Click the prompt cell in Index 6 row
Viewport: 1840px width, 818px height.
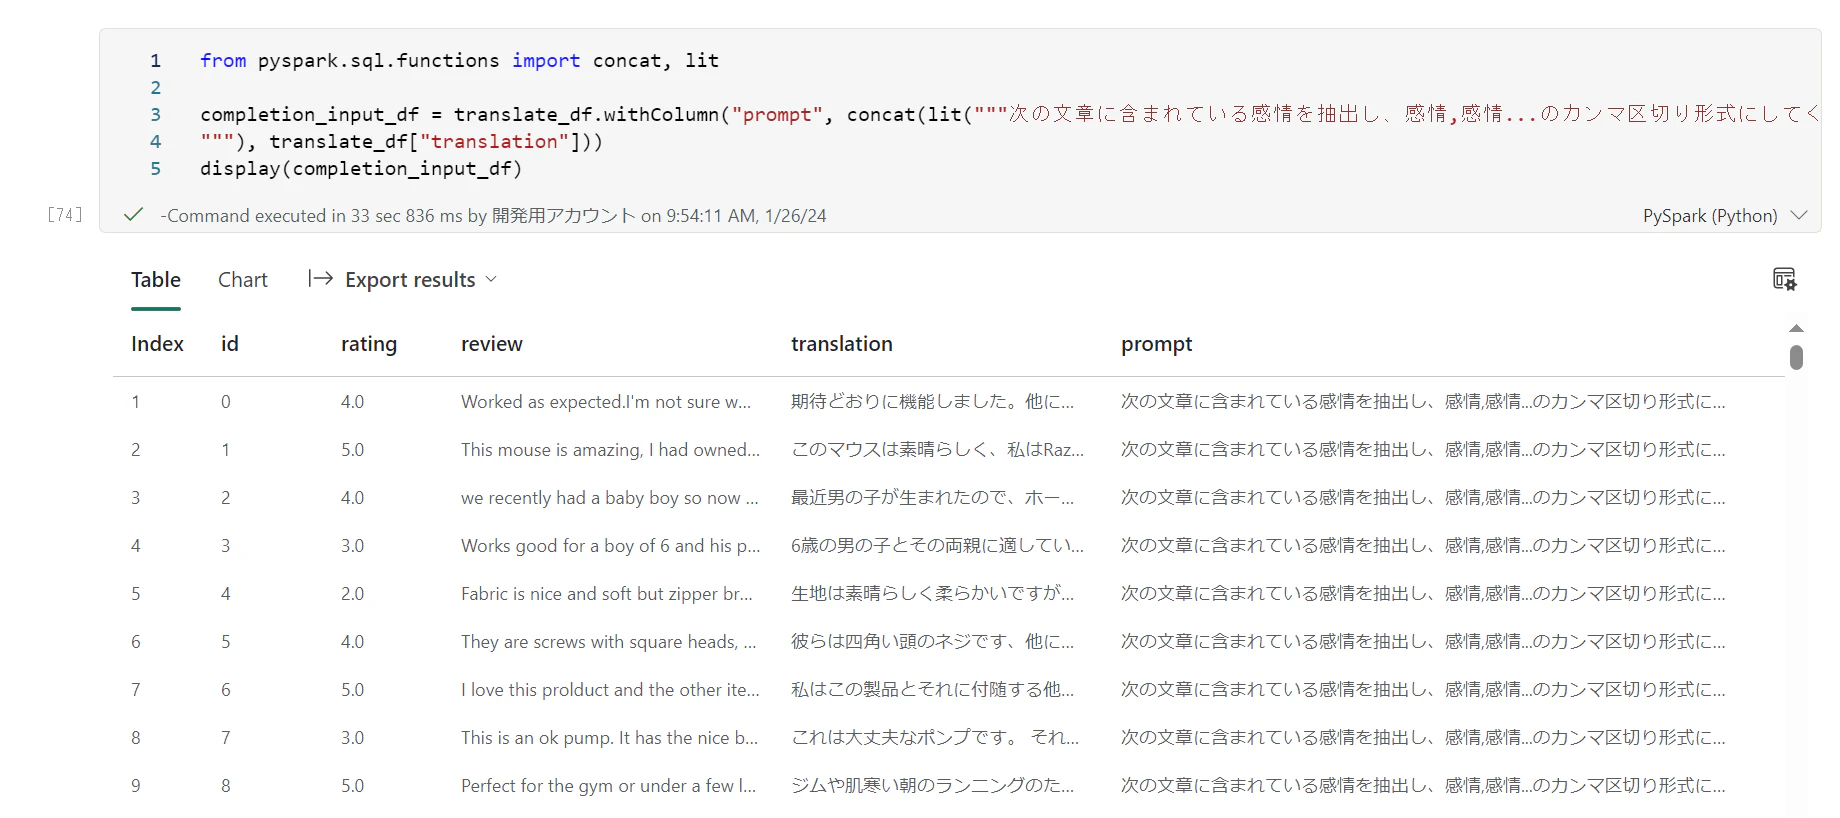click(x=1423, y=642)
